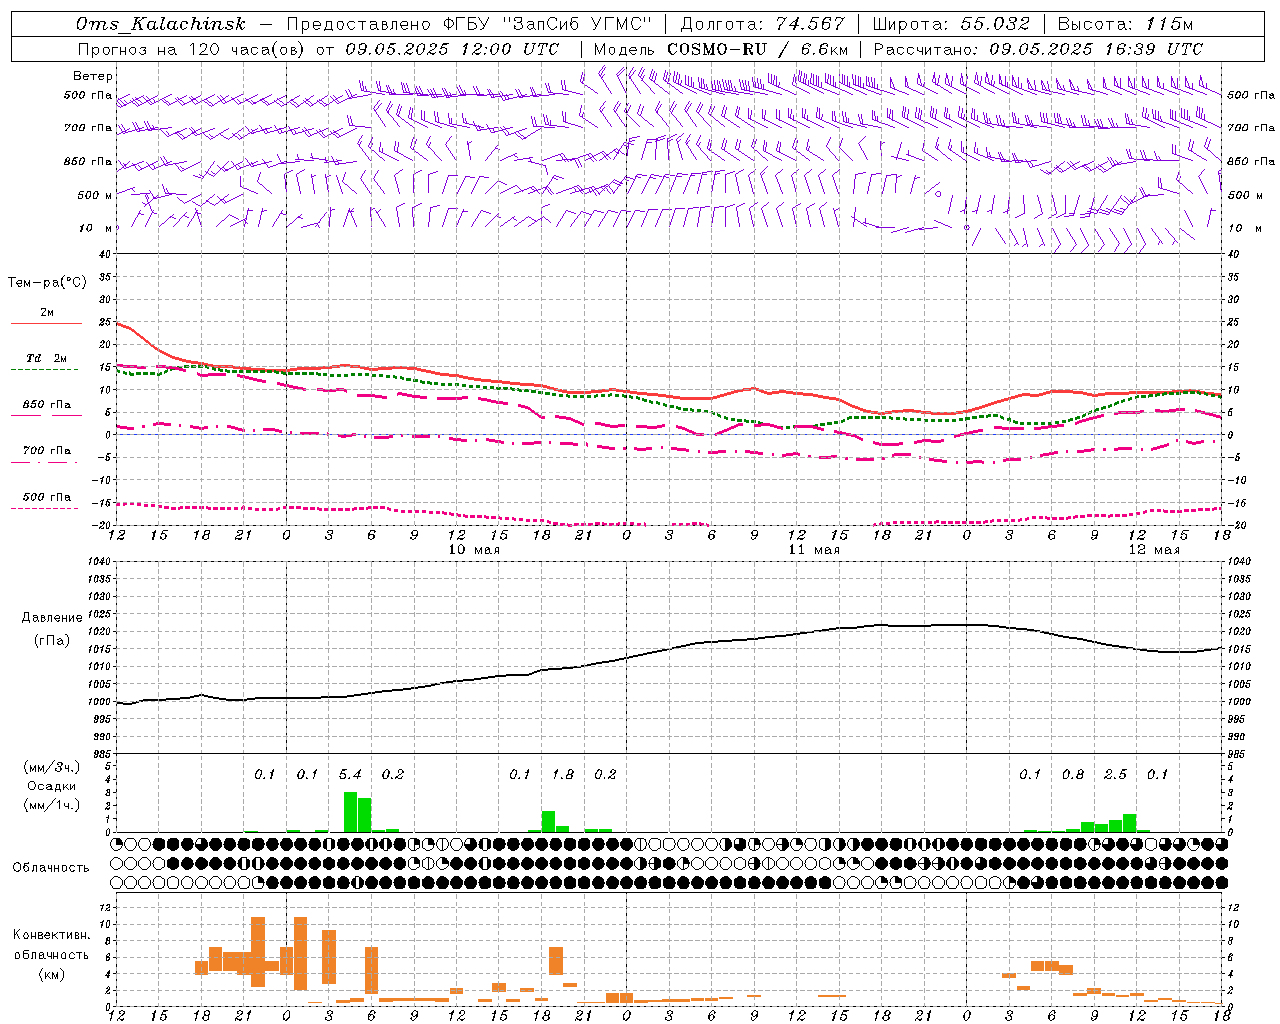Screen dimensions: 1280x1024
Task: Click the Облачность row label
Action: click(51, 868)
